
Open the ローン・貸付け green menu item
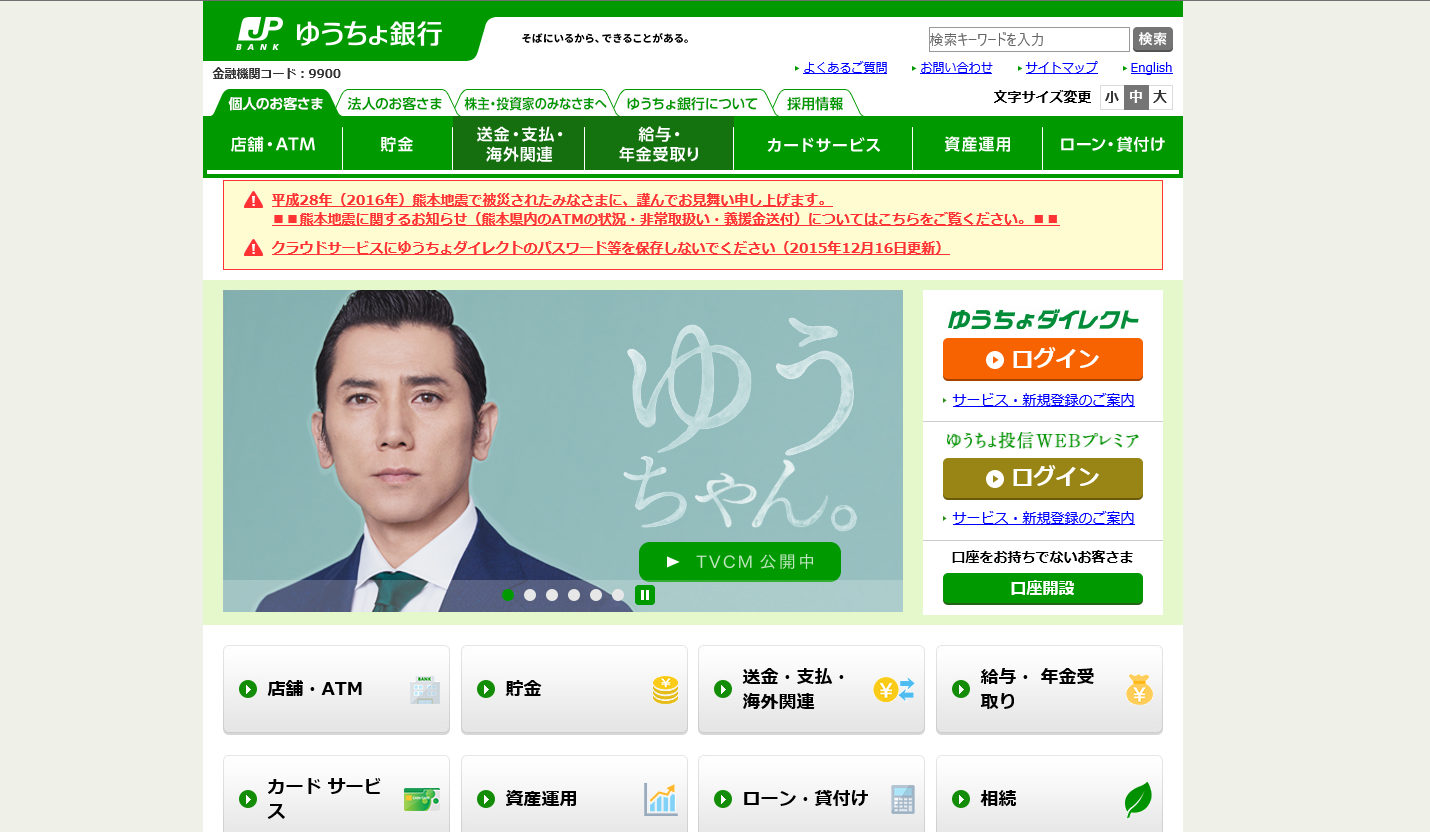1112,145
